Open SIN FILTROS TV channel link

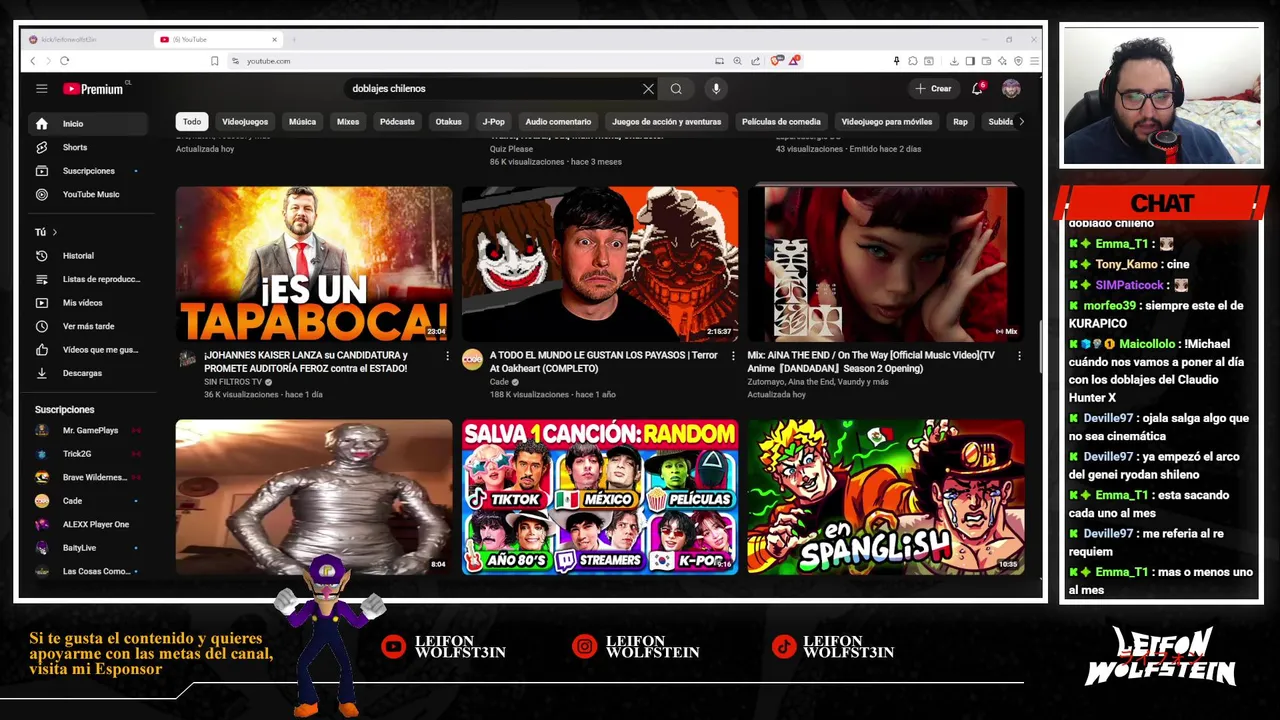(x=233, y=382)
